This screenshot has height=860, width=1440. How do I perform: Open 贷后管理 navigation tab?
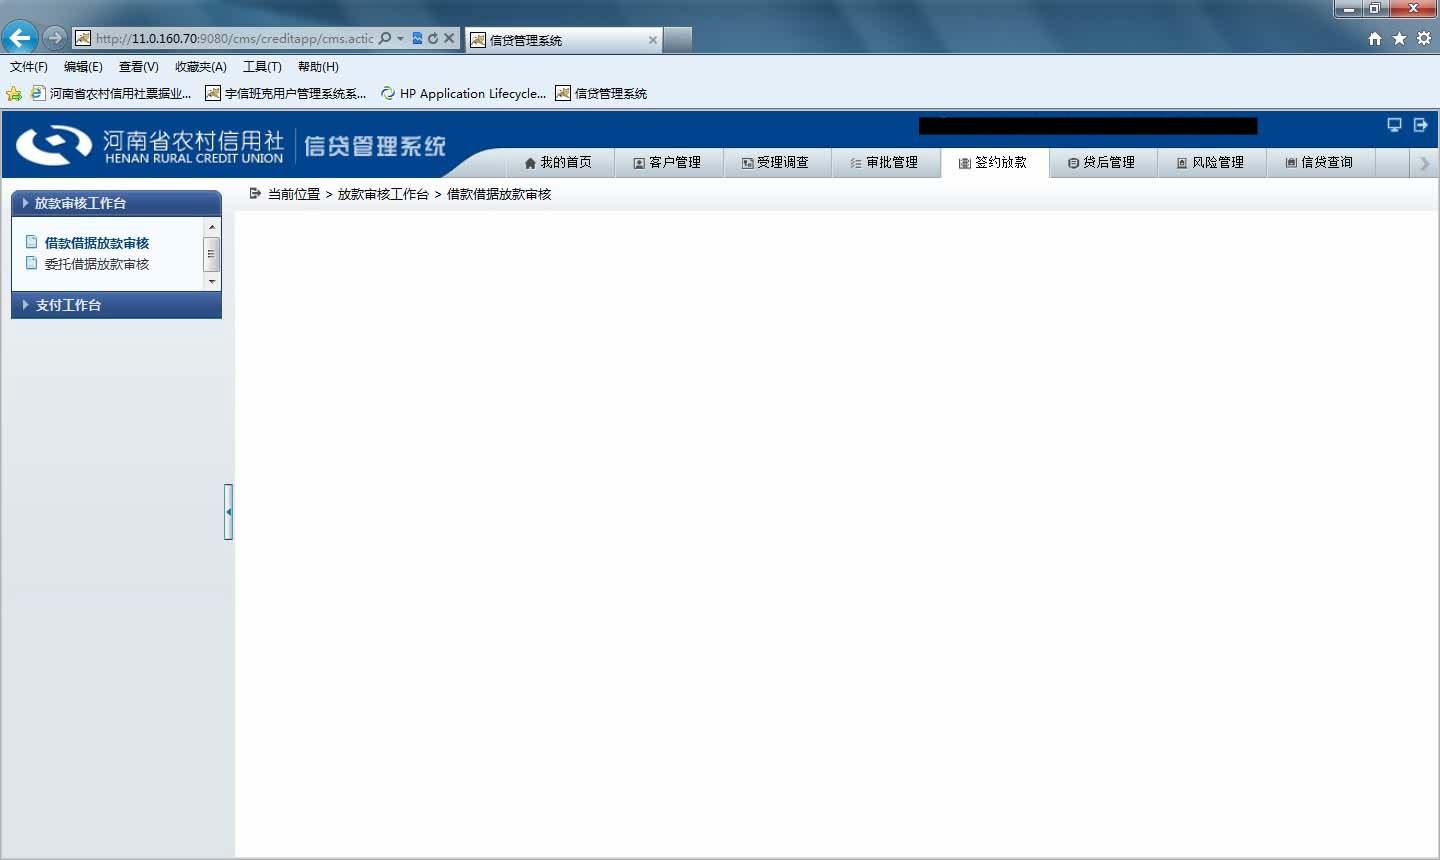click(x=1102, y=162)
